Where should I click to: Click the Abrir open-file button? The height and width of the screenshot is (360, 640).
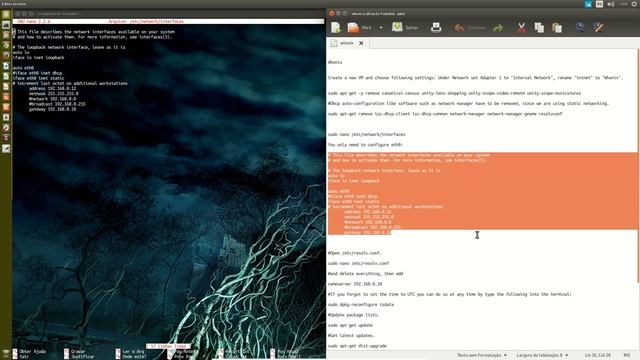[360, 27]
